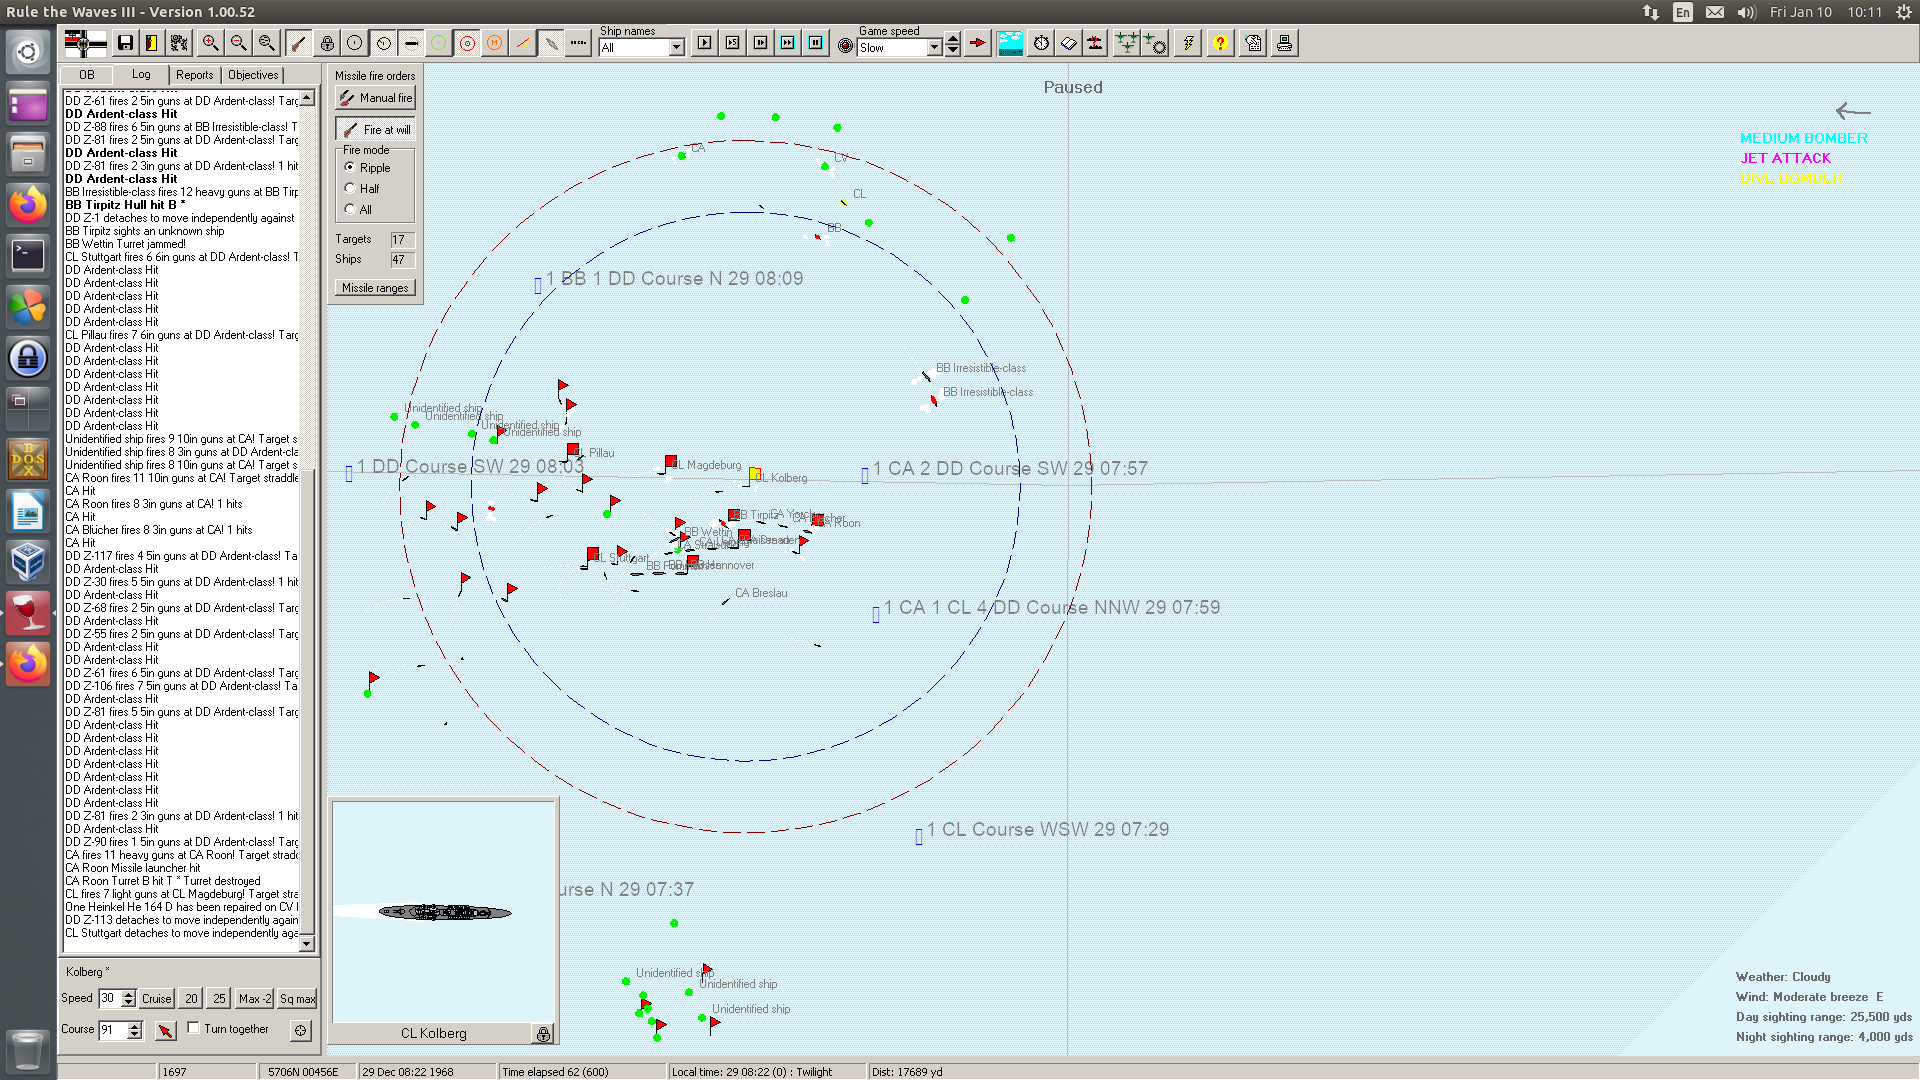Click the Max -2 speed button
This screenshot has height=1080, width=1920.
(255, 998)
